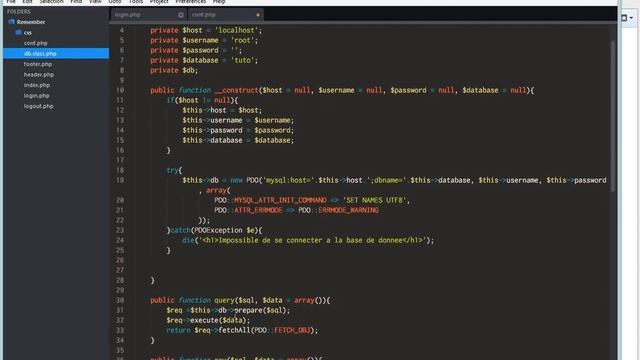Click the 'mysql:host=' string
Screen dimensions: 640x360
289,180
